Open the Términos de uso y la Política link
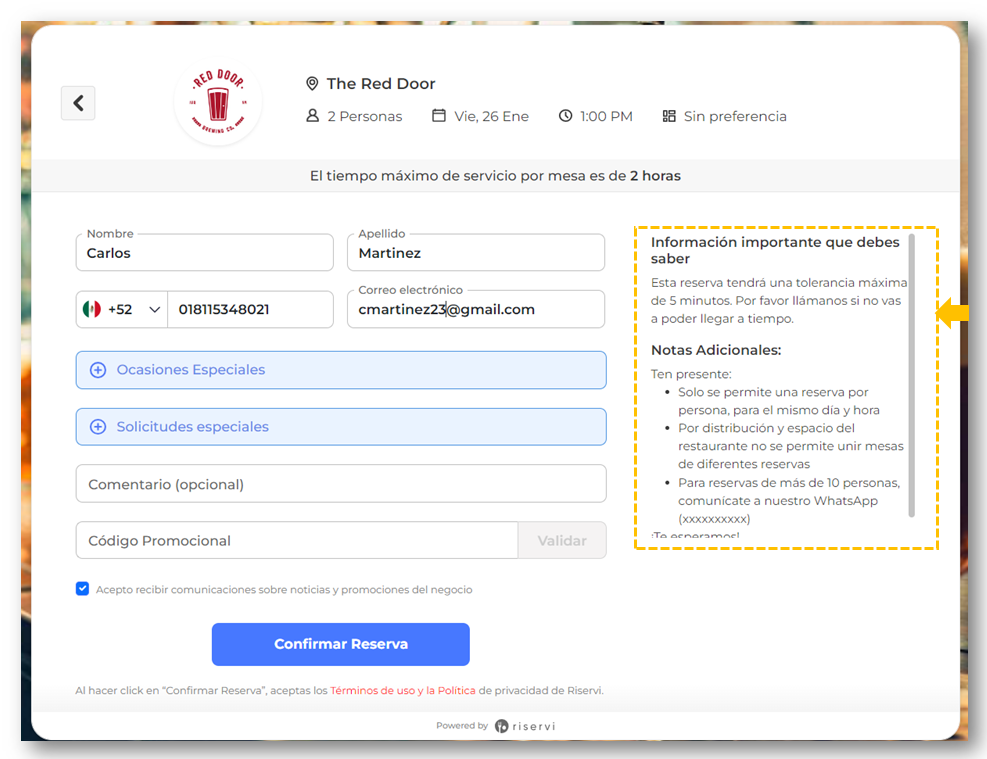This screenshot has width=987, height=759. pyautogui.click(x=403, y=690)
